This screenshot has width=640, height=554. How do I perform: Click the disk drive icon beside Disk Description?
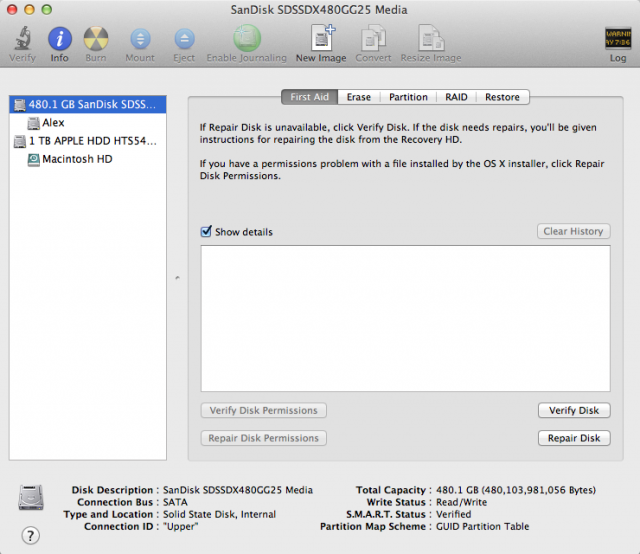tap(31, 497)
